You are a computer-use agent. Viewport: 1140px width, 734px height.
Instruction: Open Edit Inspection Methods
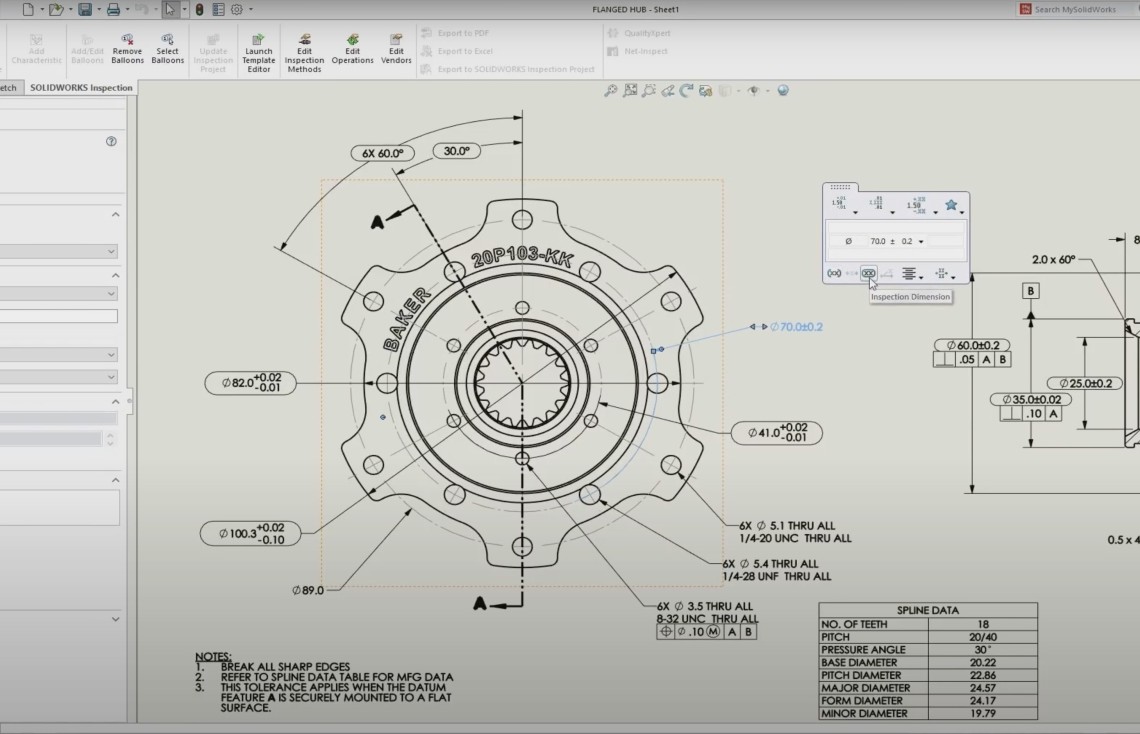[304, 53]
